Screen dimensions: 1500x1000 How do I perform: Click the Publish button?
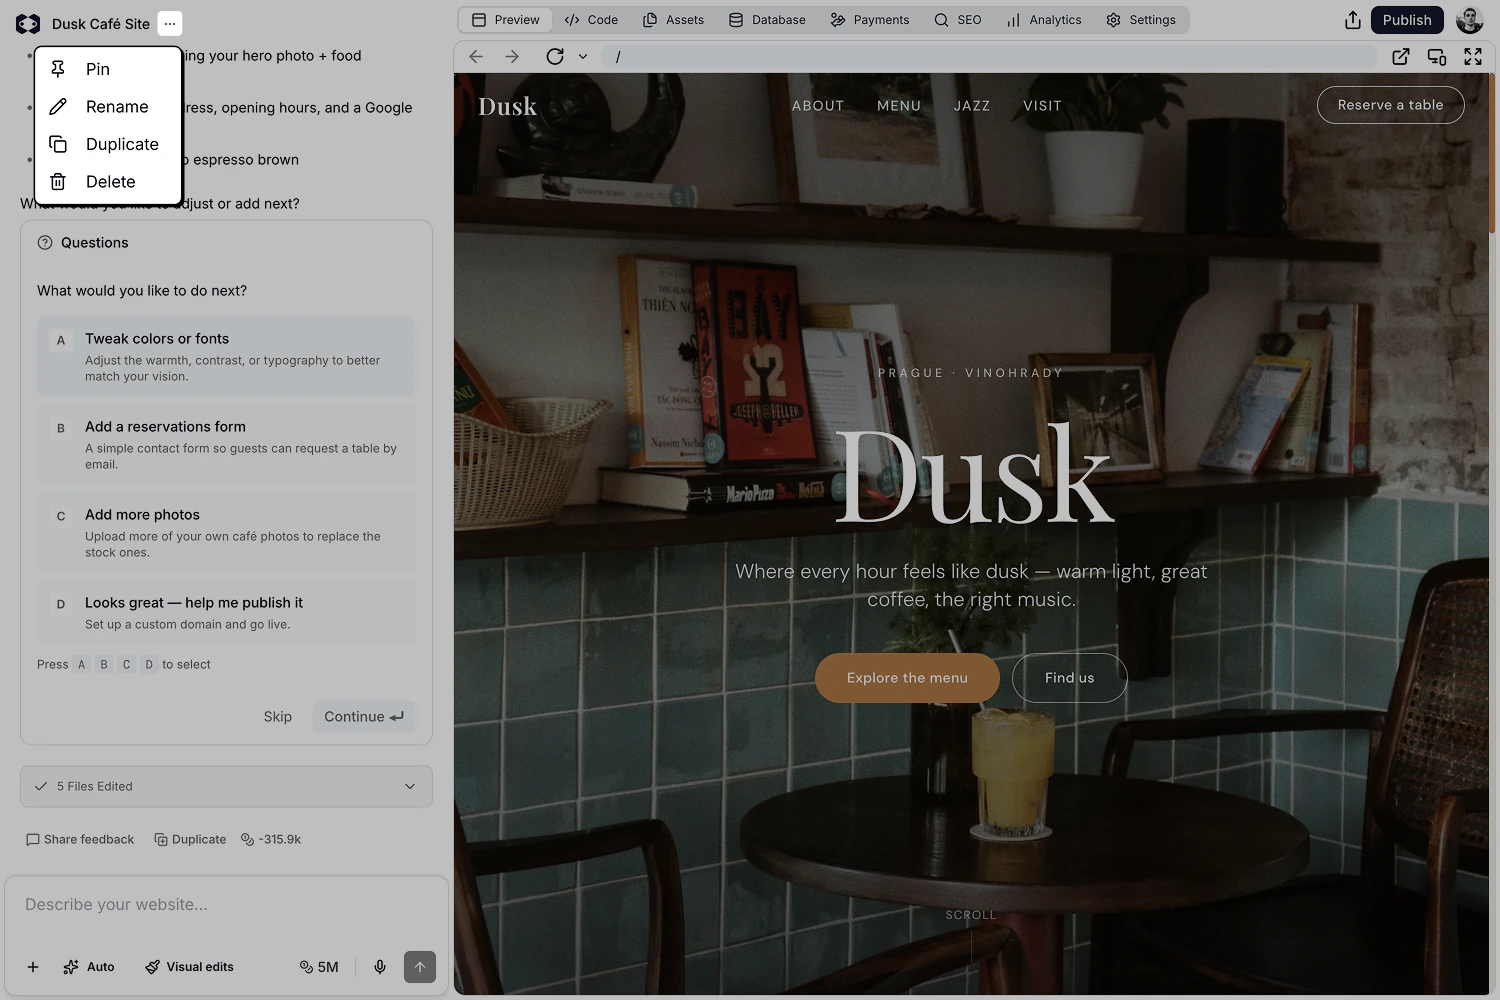point(1407,20)
